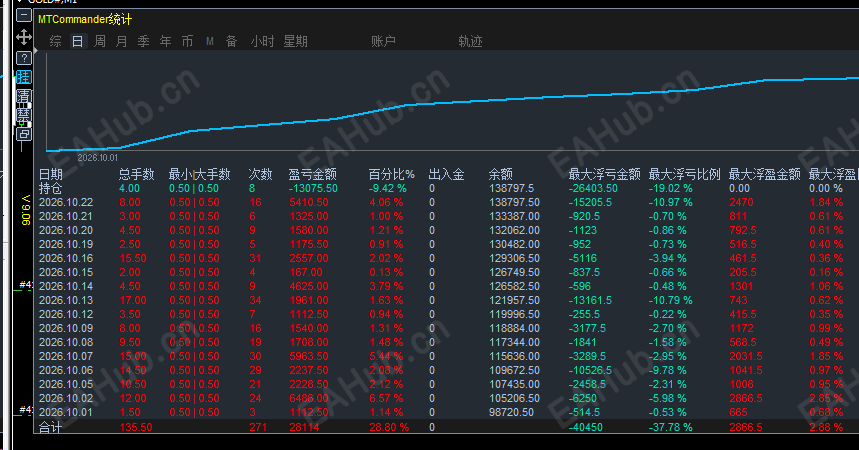The height and width of the screenshot is (450, 859).
Task: Expand the small triangle arrow beside chart
Action: click(36, 50)
